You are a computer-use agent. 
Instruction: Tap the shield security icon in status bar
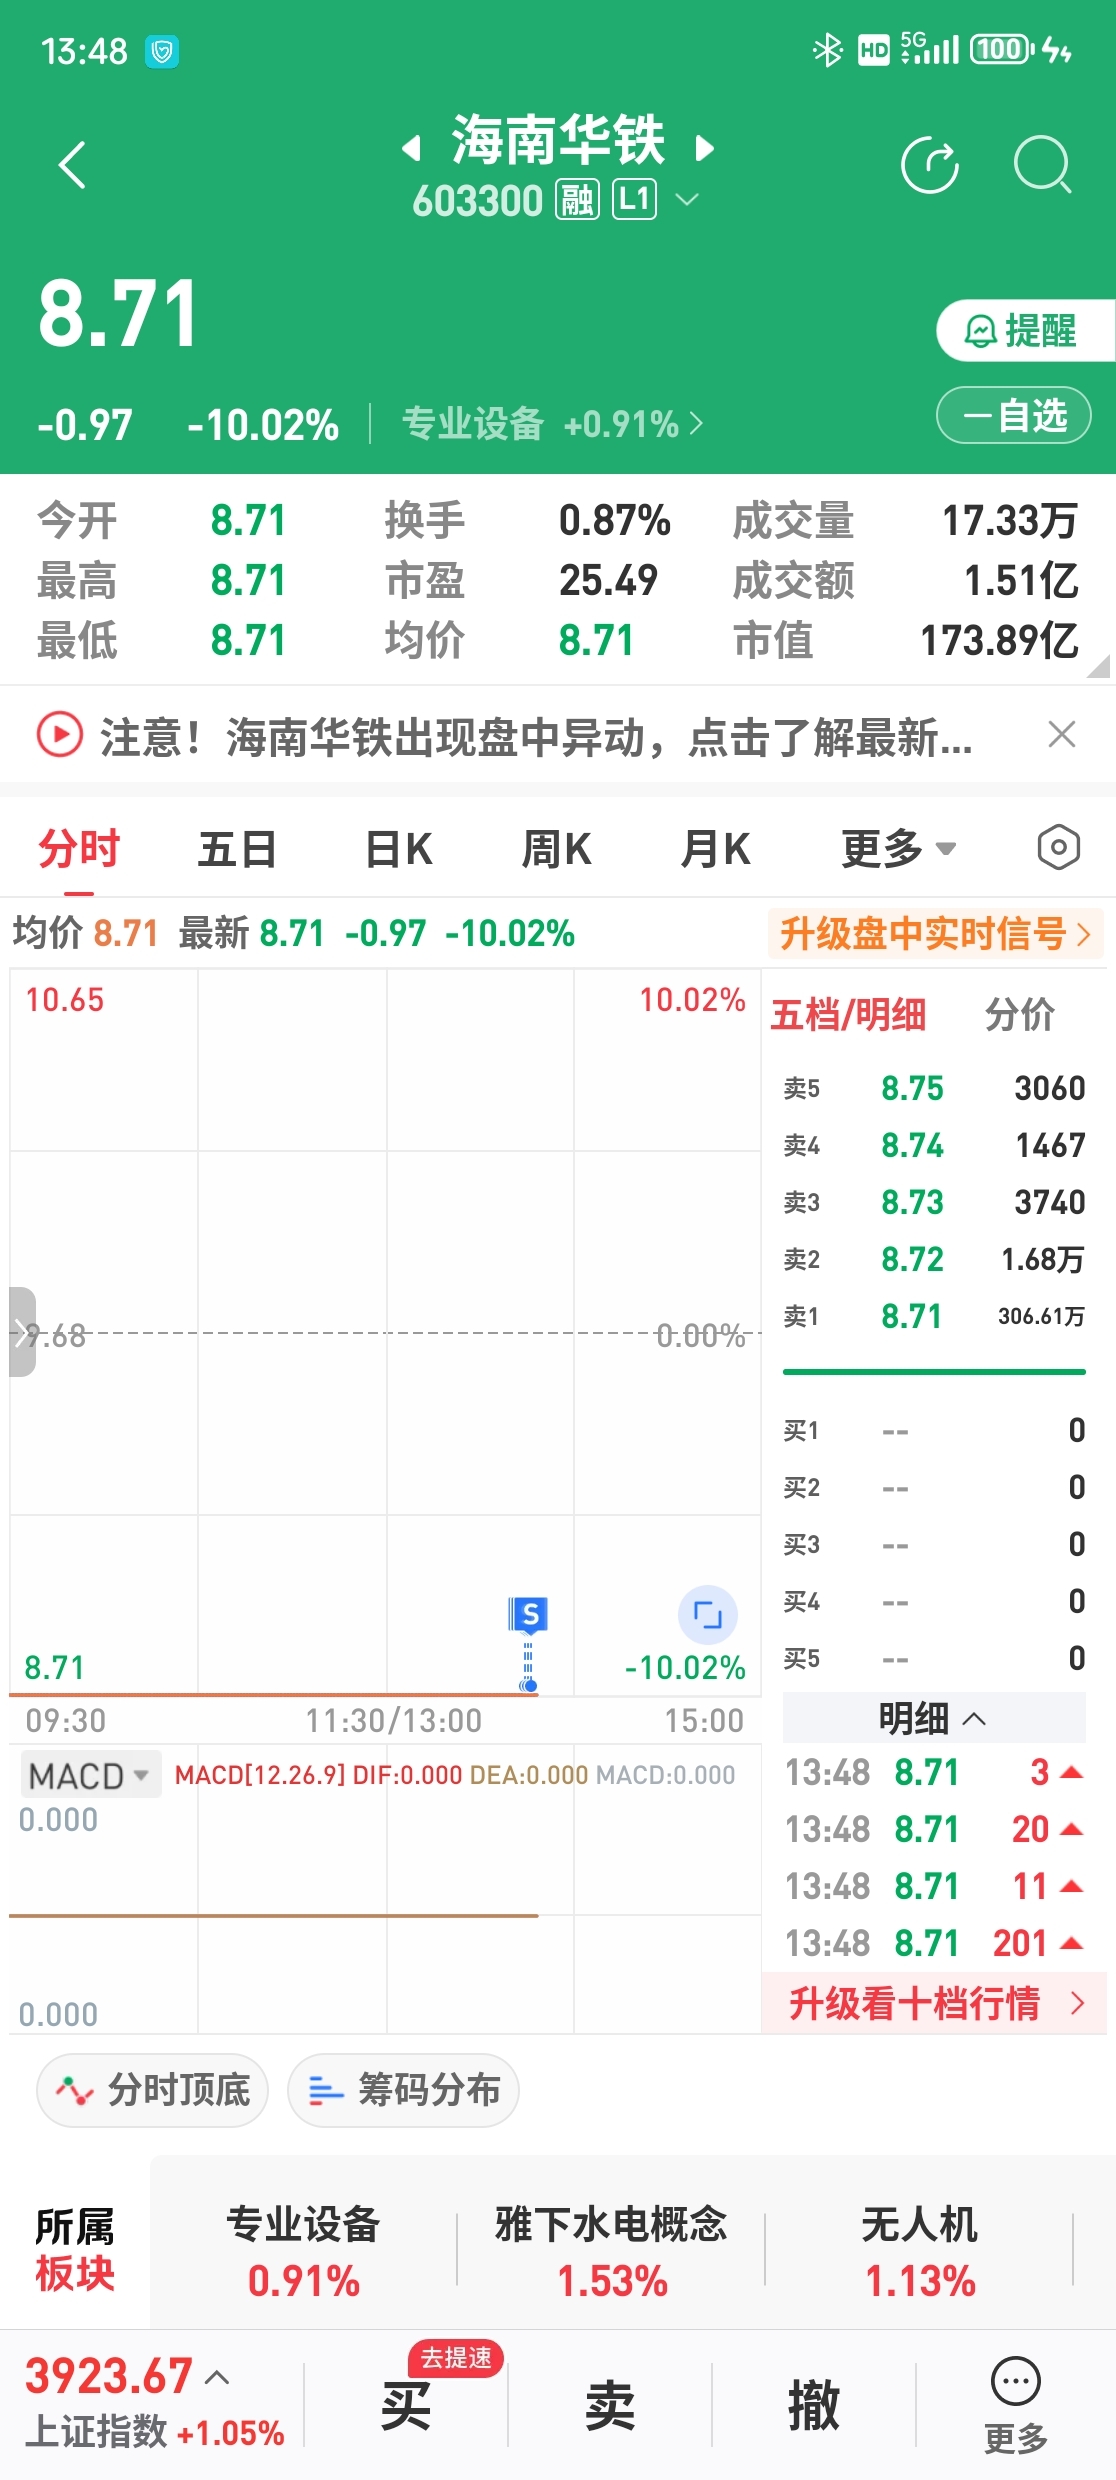pyautogui.click(x=162, y=51)
